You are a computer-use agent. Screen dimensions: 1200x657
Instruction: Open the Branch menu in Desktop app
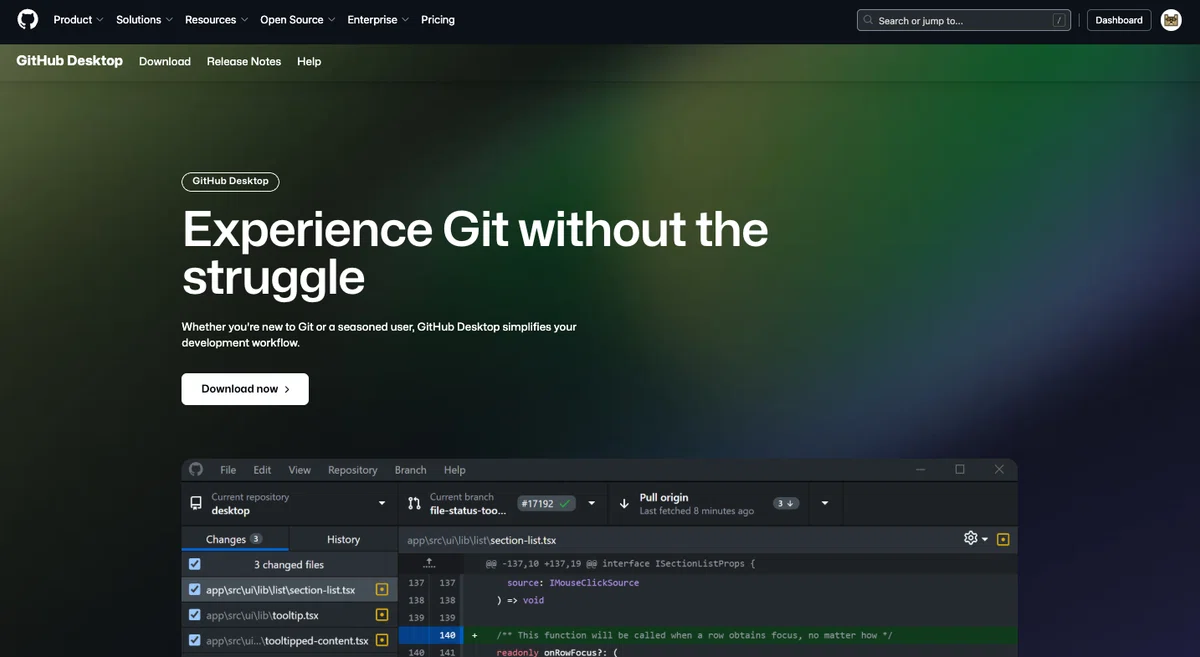click(x=410, y=470)
